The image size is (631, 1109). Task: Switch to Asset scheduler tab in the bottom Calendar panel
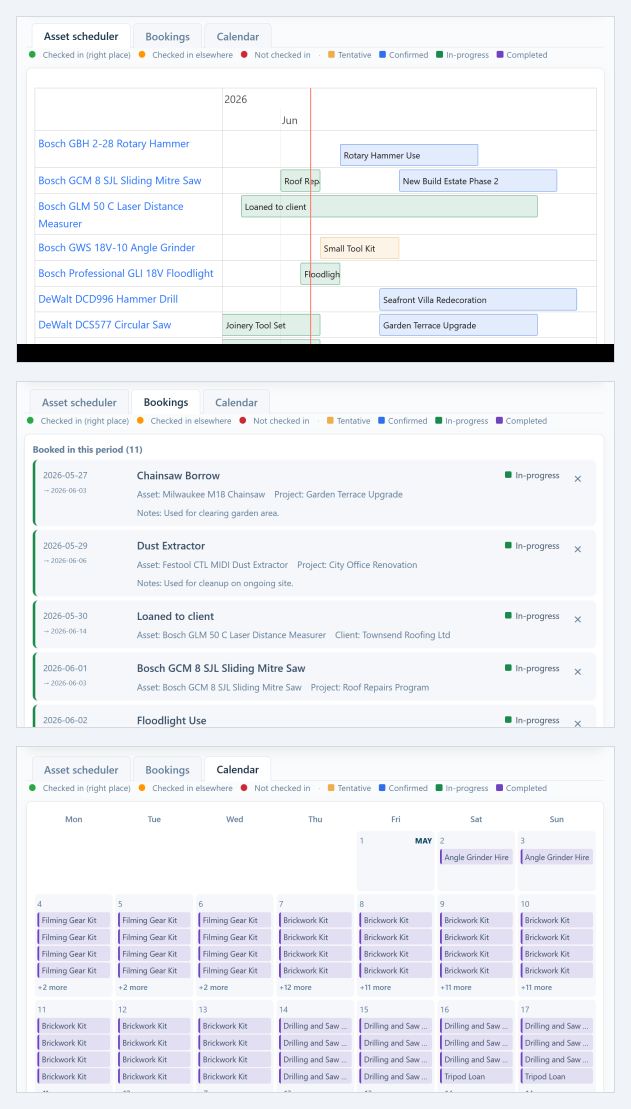[x=81, y=769]
